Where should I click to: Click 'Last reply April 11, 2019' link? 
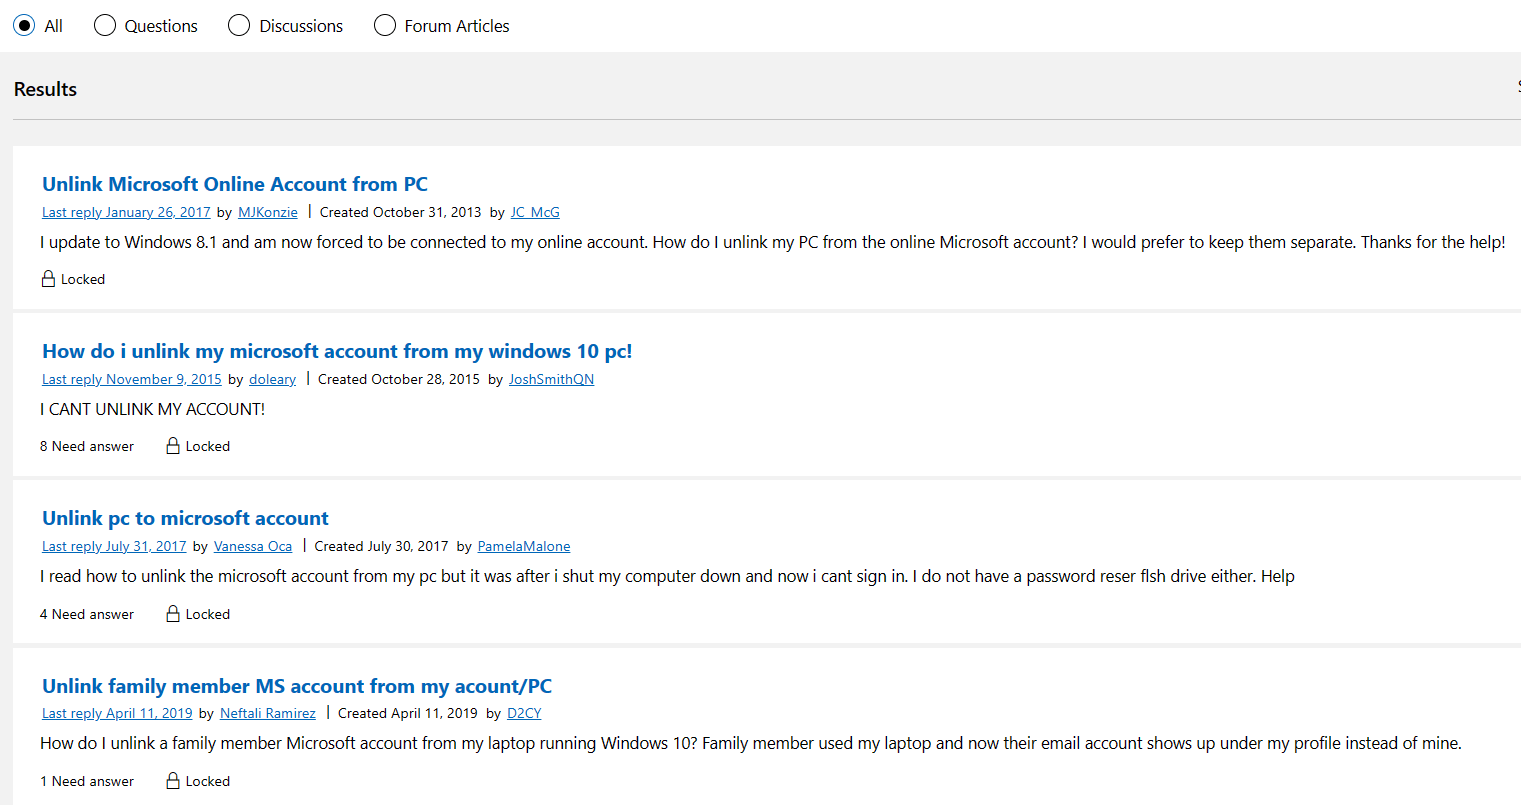(x=117, y=713)
